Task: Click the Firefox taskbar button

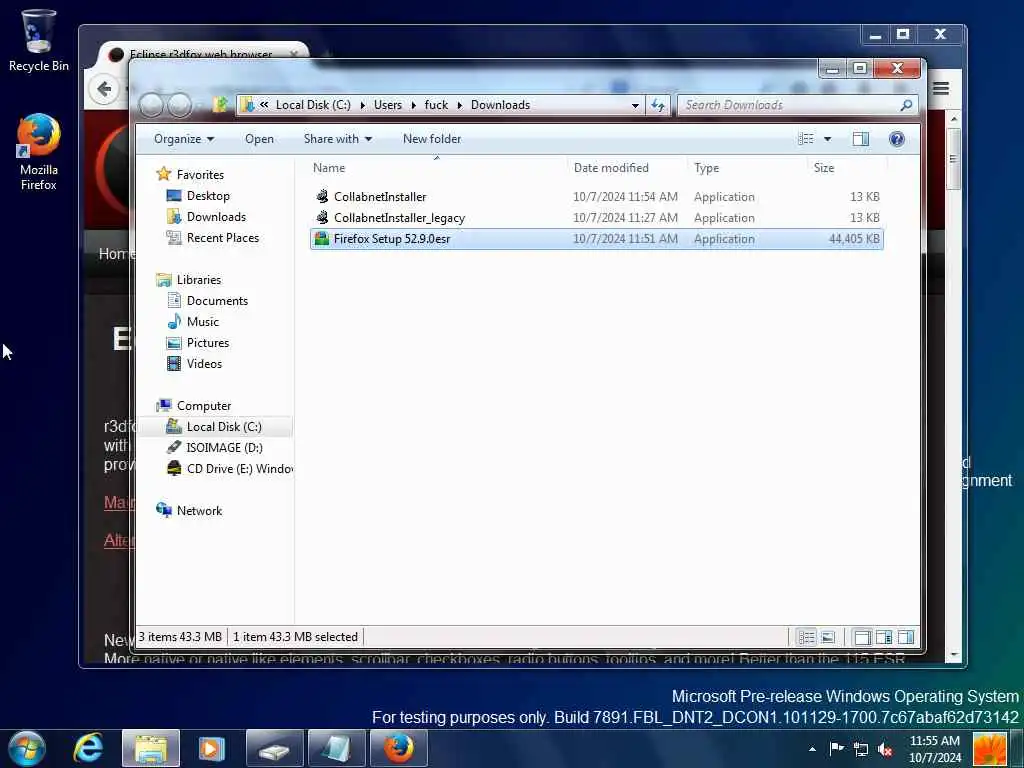Action: 398,748
